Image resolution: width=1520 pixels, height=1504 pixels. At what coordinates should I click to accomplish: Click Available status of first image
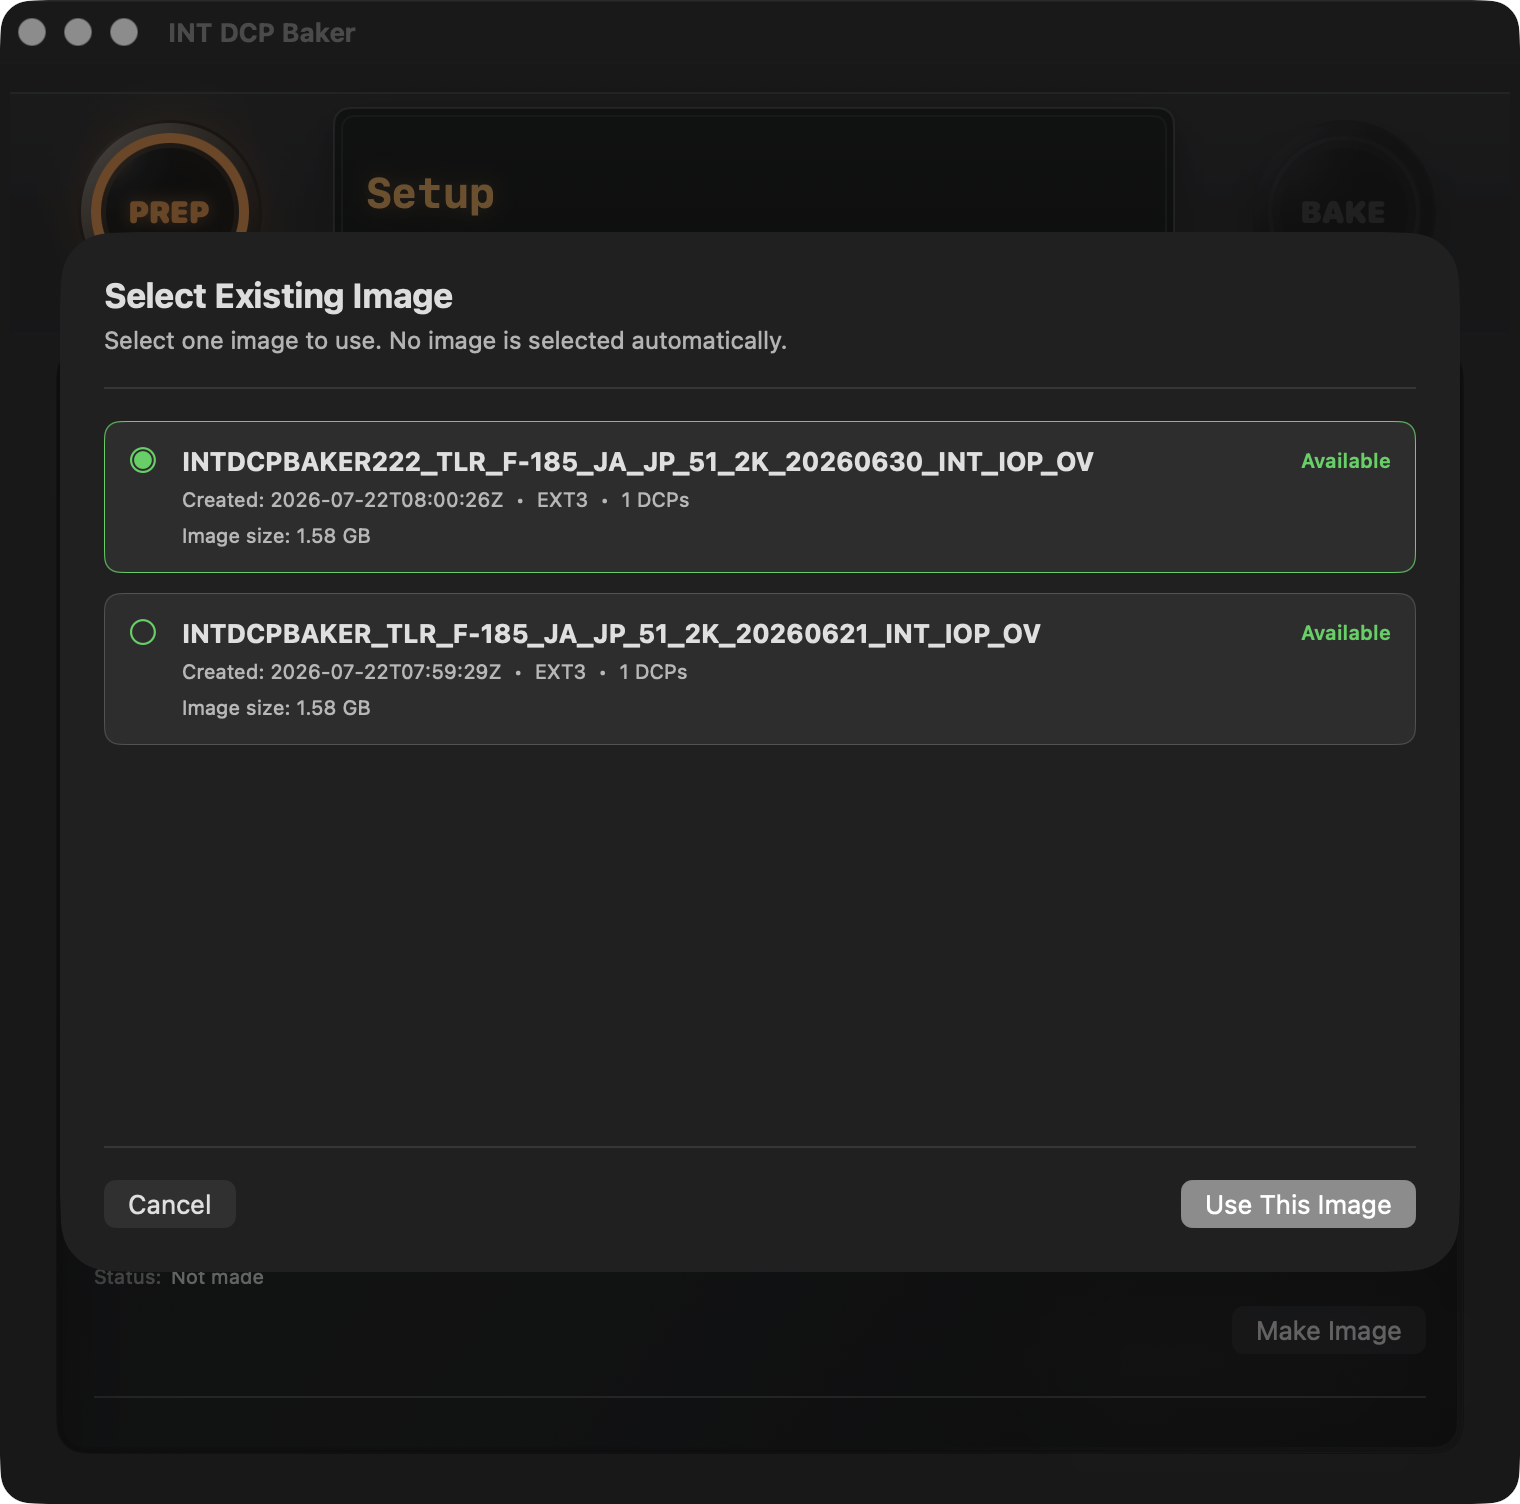tap(1345, 461)
